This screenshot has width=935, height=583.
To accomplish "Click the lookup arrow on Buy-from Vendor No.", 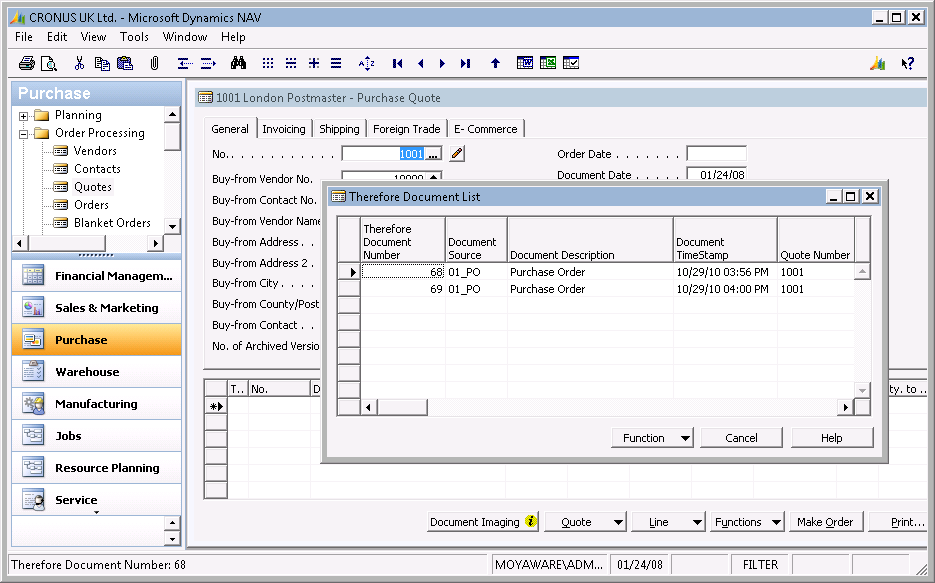I will (x=434, y=176).
